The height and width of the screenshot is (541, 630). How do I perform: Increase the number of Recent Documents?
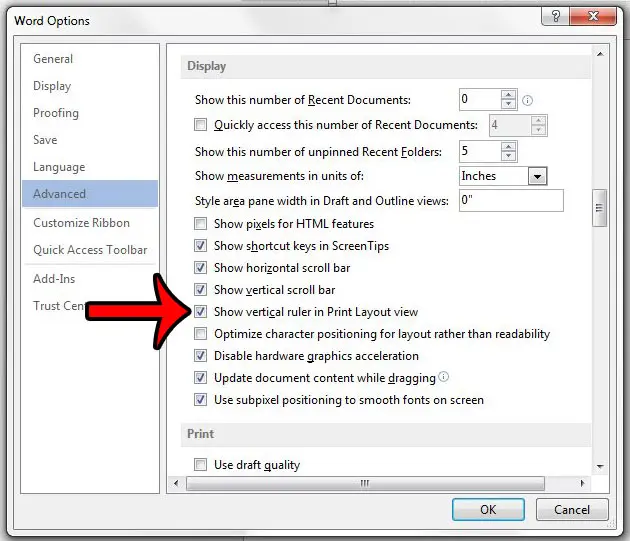pyautogui.click(x=508, y=95)
